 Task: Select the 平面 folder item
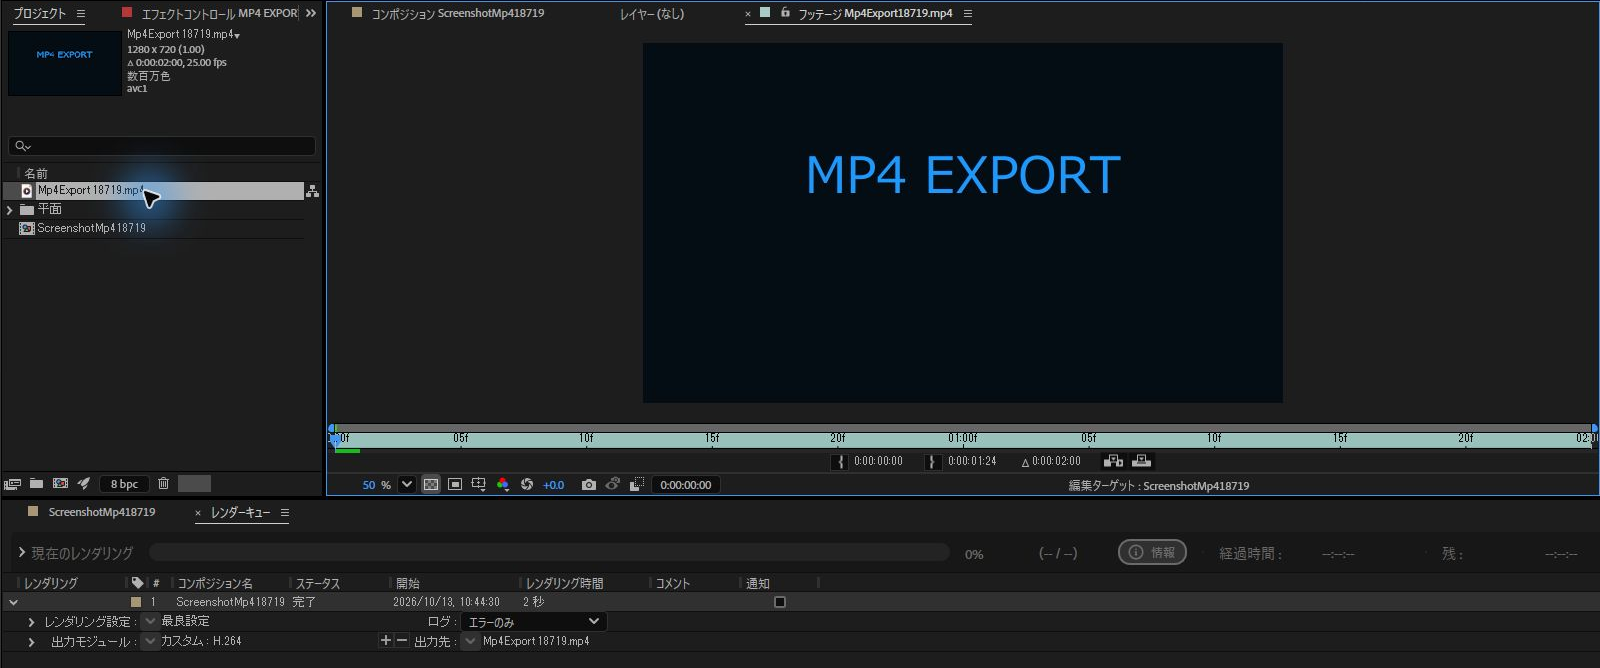coord(49,209)
